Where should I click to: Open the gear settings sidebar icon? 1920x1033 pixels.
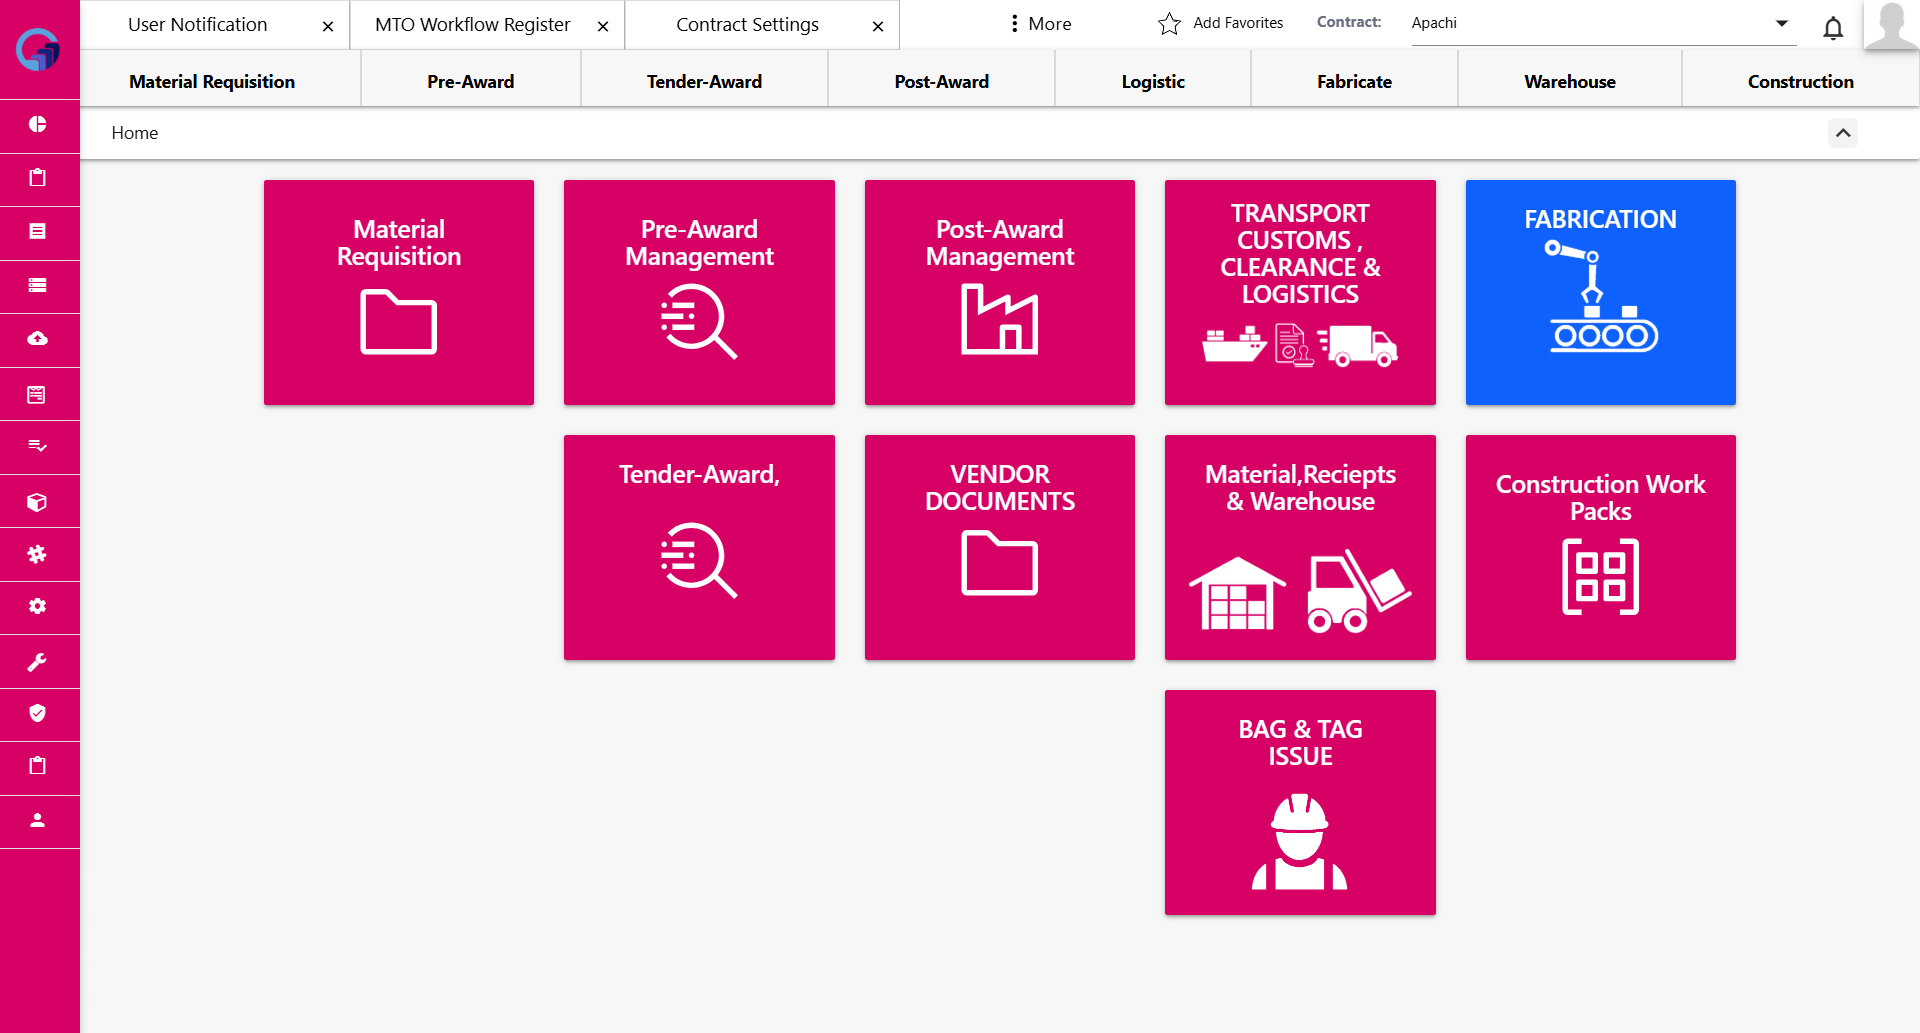[38, 607]
